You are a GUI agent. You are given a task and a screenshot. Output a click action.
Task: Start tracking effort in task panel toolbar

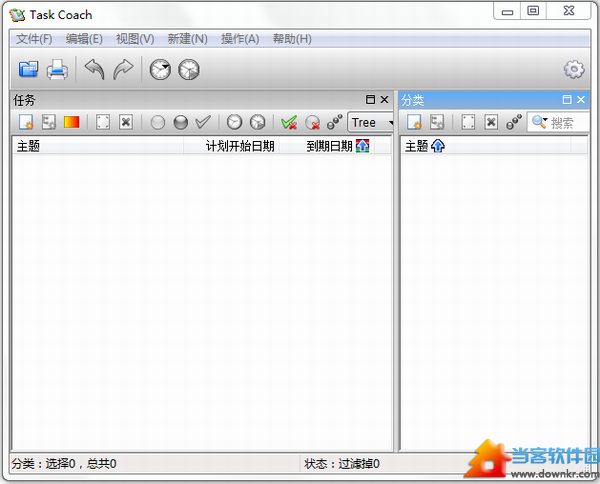click(234, 122)
